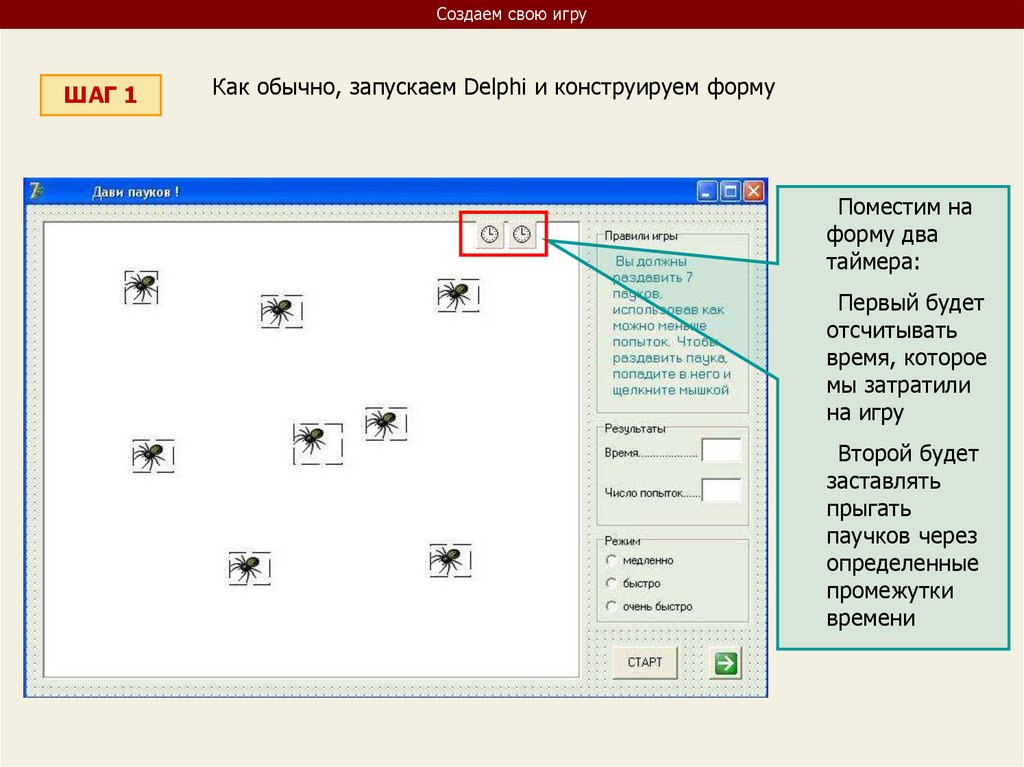Click the Результаты group caption
The image size is (1024, 767).
(x=635, y=429)
